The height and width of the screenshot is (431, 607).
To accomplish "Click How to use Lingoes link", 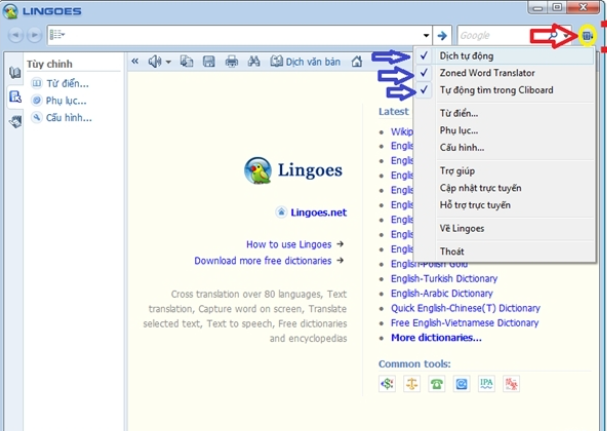I will click(289, 244).
